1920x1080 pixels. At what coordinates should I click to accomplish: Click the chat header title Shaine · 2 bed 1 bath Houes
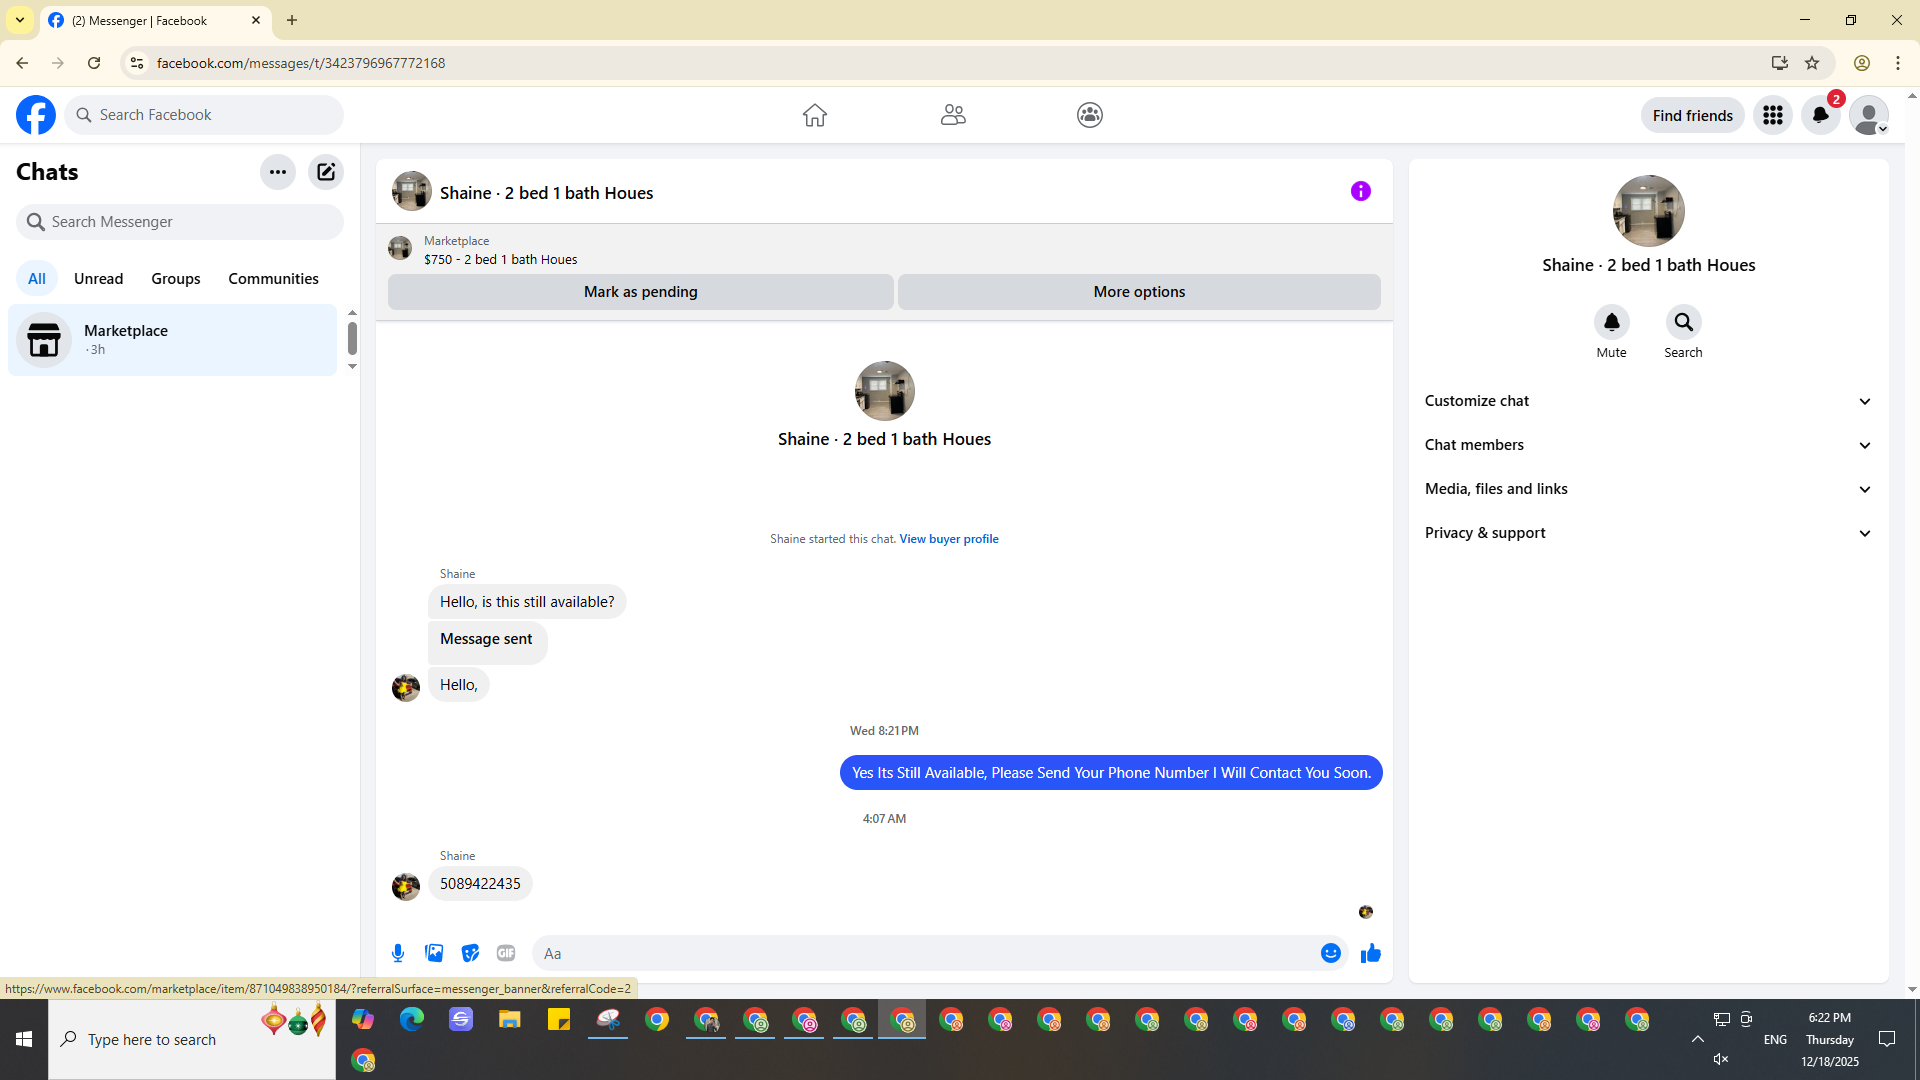[546, 193]
